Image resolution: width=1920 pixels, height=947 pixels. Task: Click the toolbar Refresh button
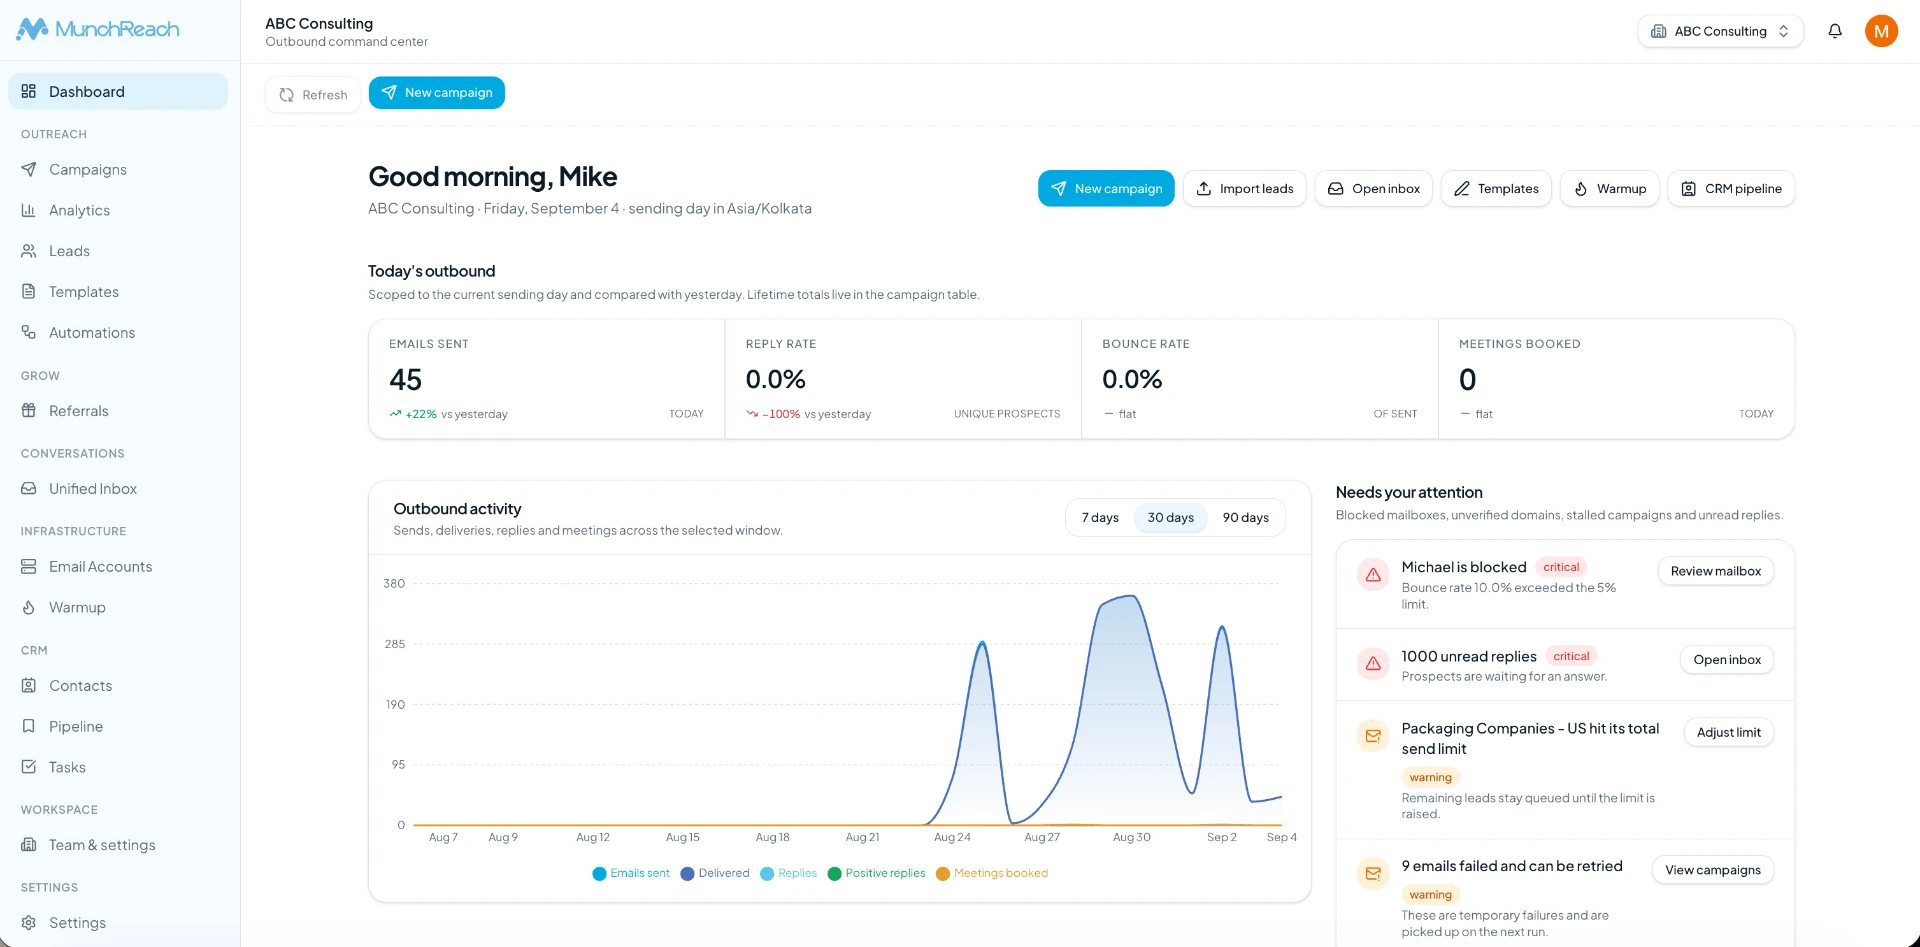point(313,95)
